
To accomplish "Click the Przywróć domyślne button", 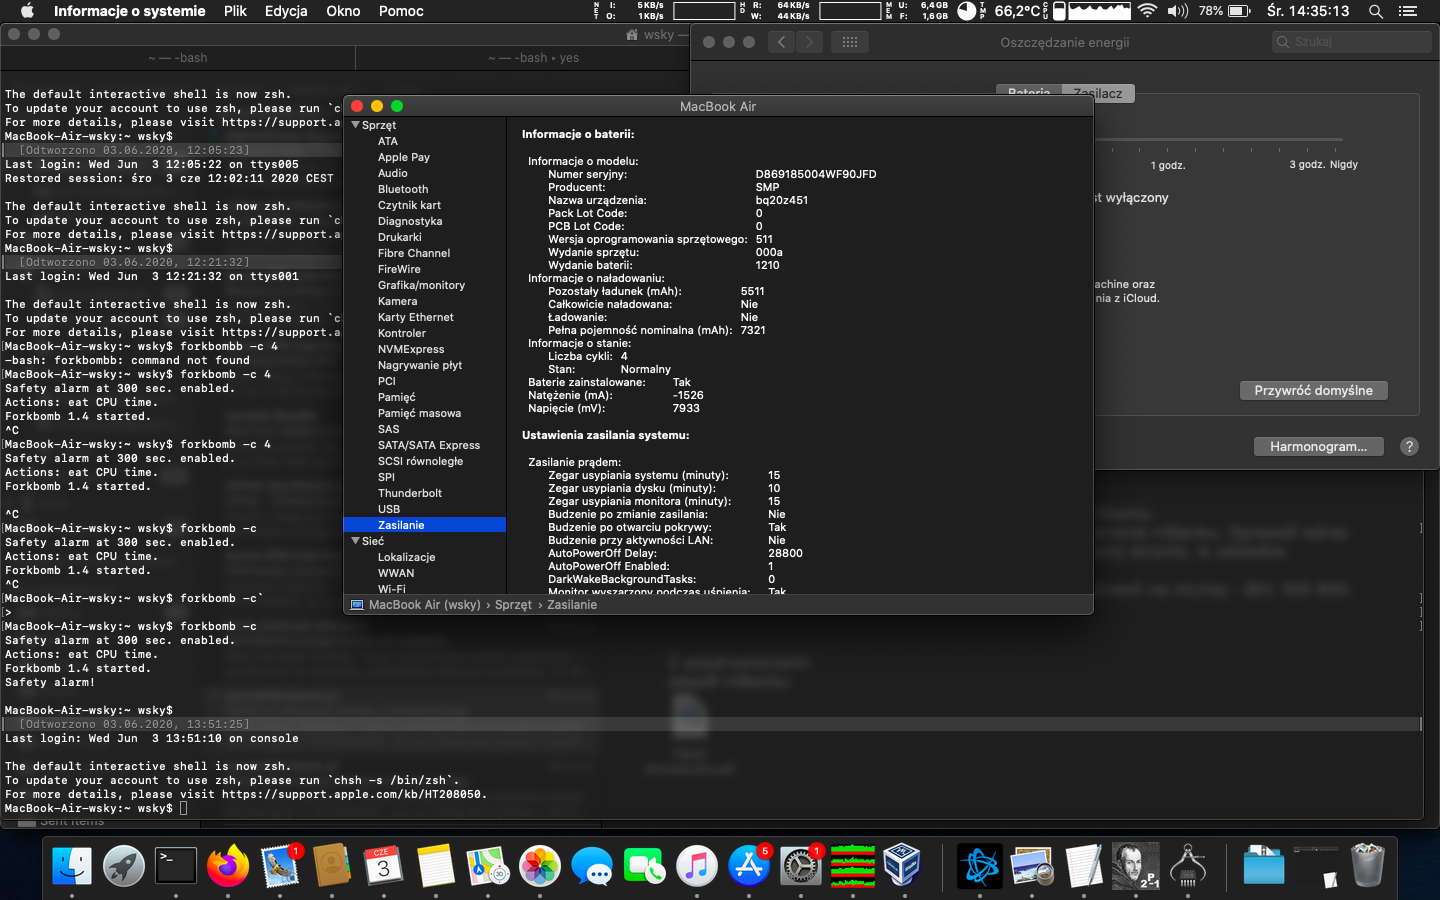I will [1313, 391].
